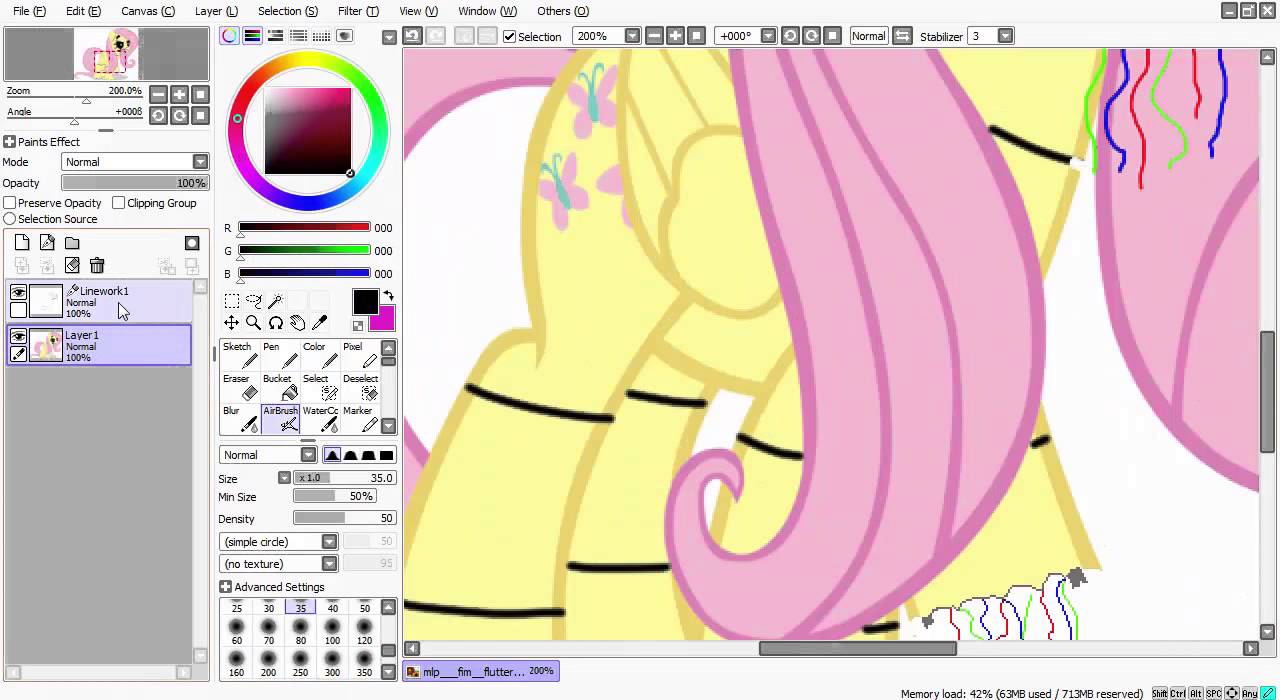The image size is (1280, 700).
Task: Show the RGB slider panel
Action: tap(253, 36)
